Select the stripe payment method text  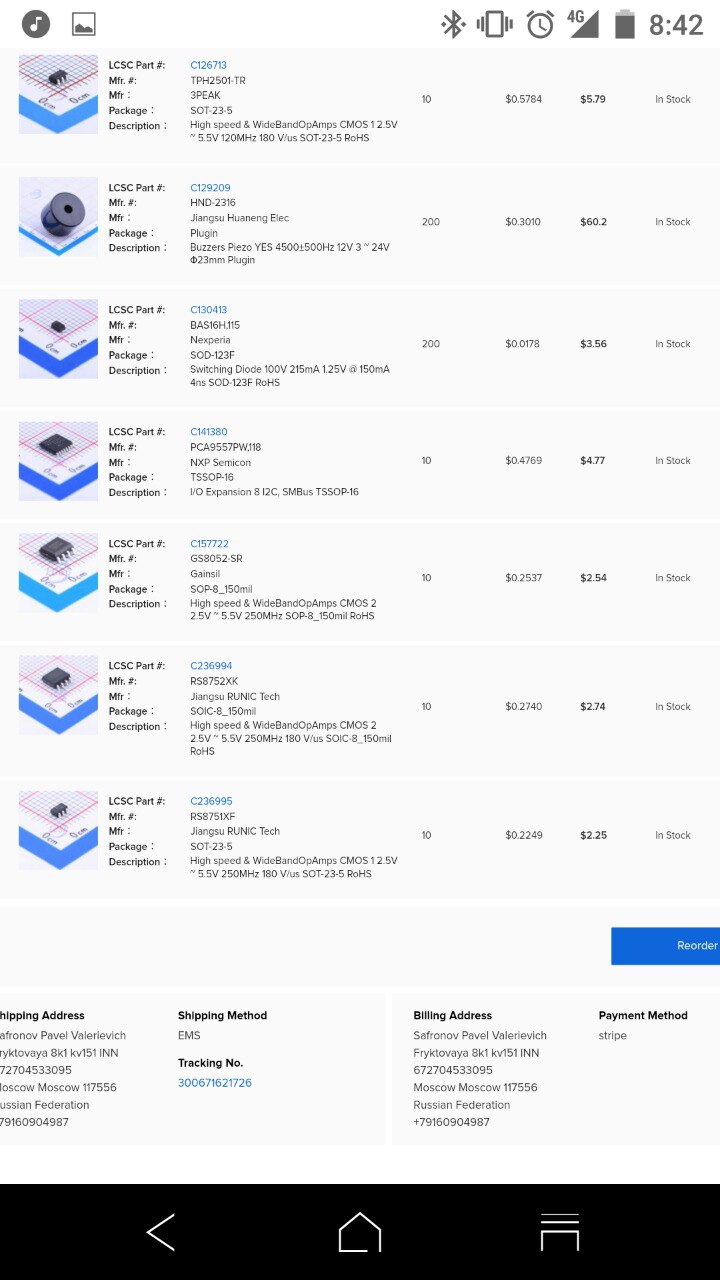click(613, 1036)
